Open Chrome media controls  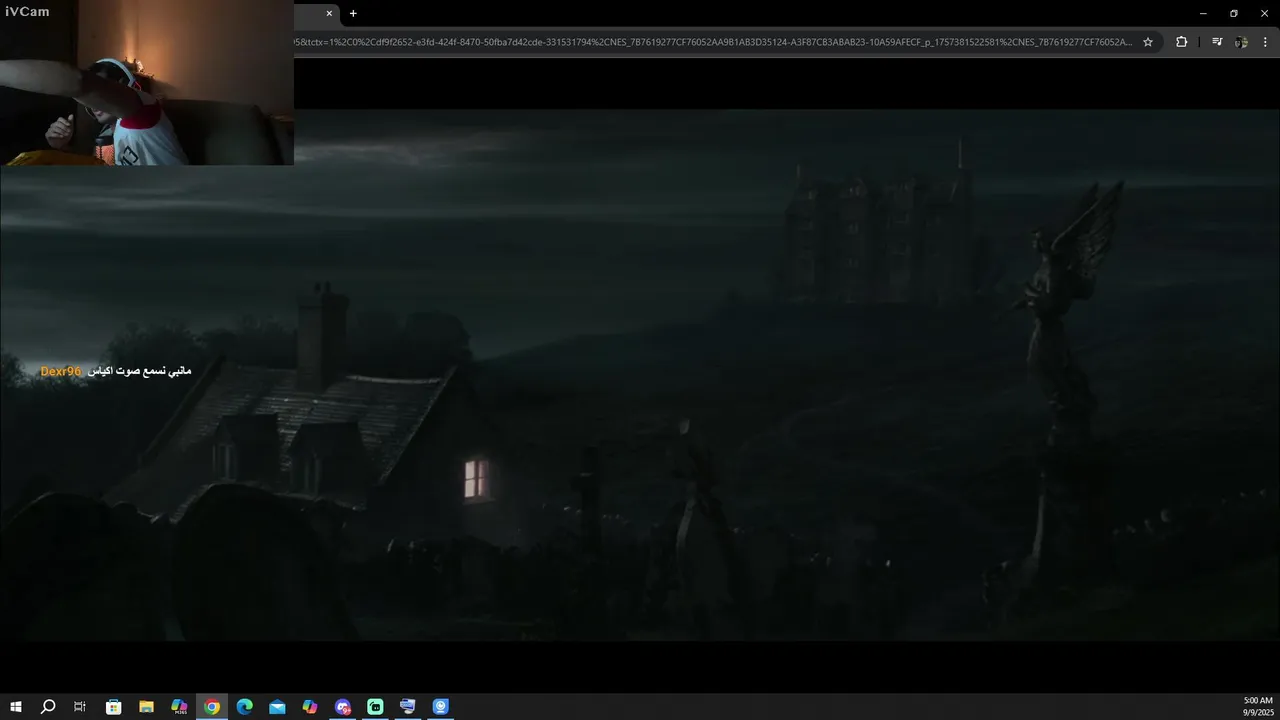coord(1217,42)
